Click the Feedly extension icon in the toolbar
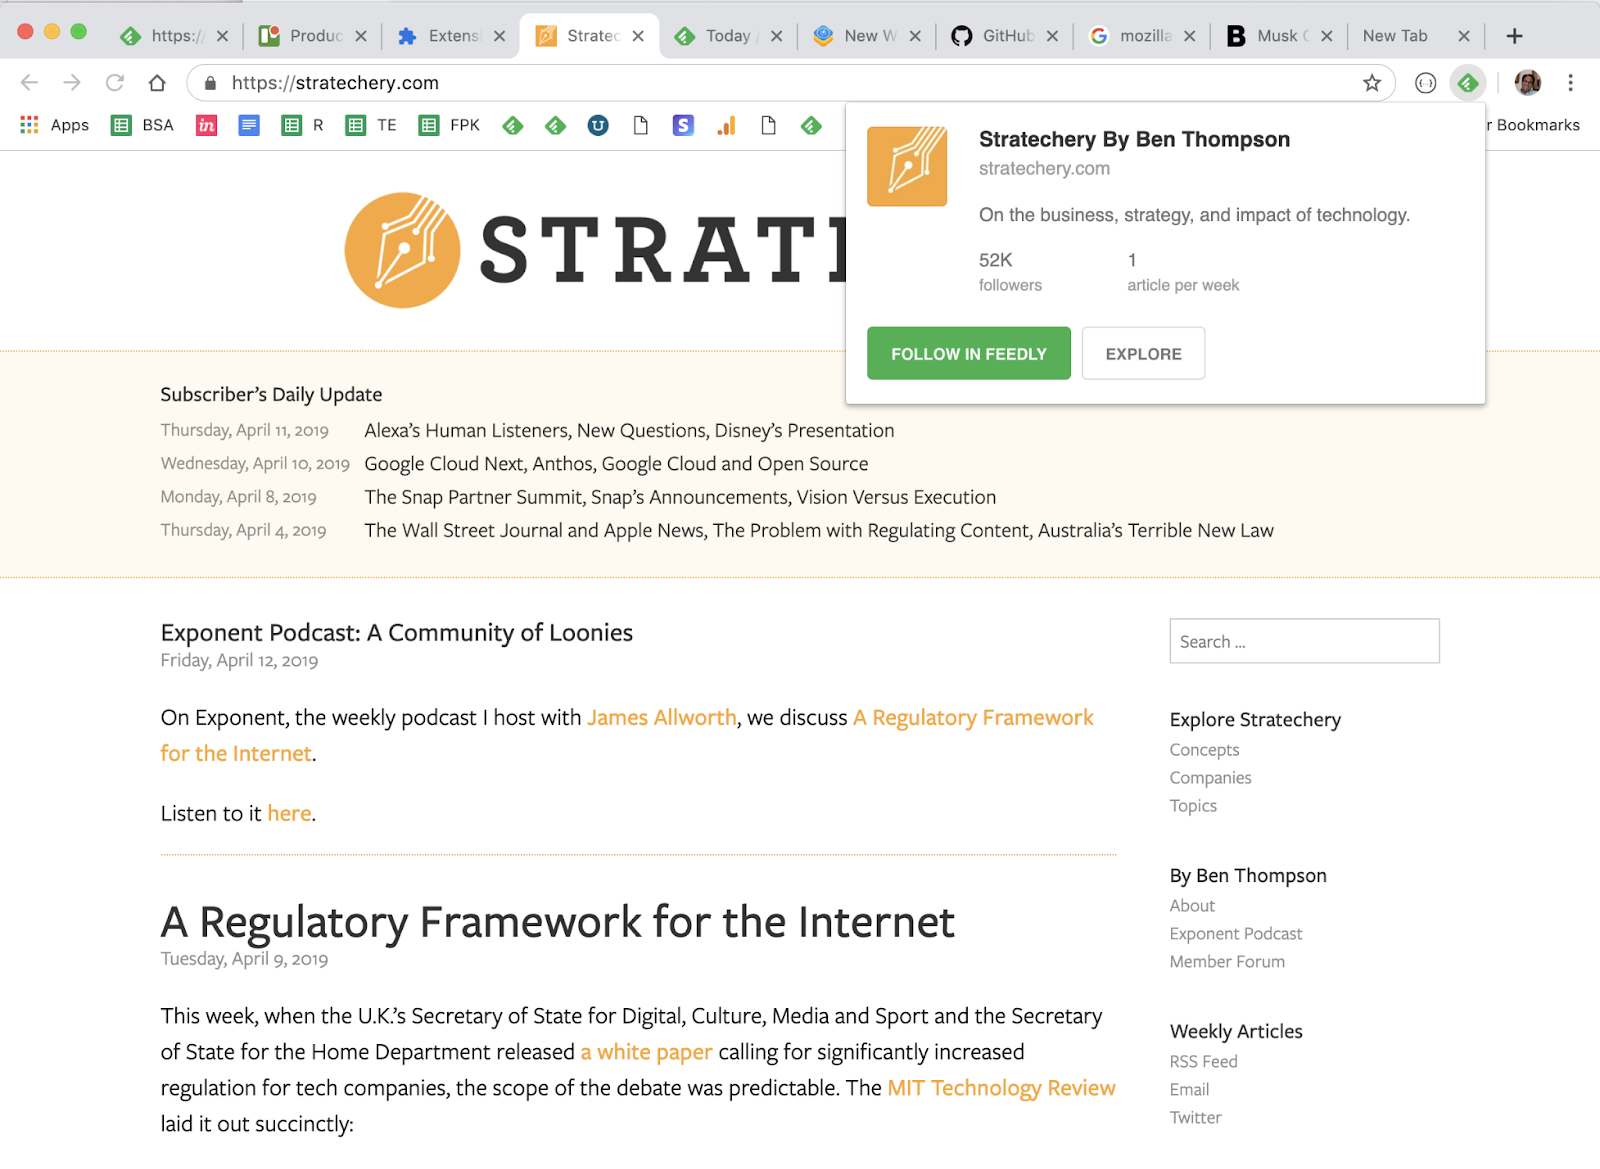The height and width of the screenshot is (1169, 1600). (x=1468, y=83)
